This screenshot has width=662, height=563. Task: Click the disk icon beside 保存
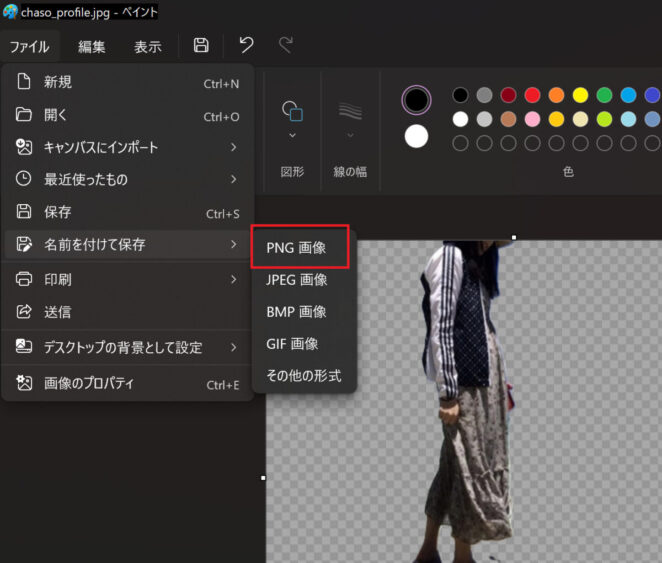click(24, 211)
